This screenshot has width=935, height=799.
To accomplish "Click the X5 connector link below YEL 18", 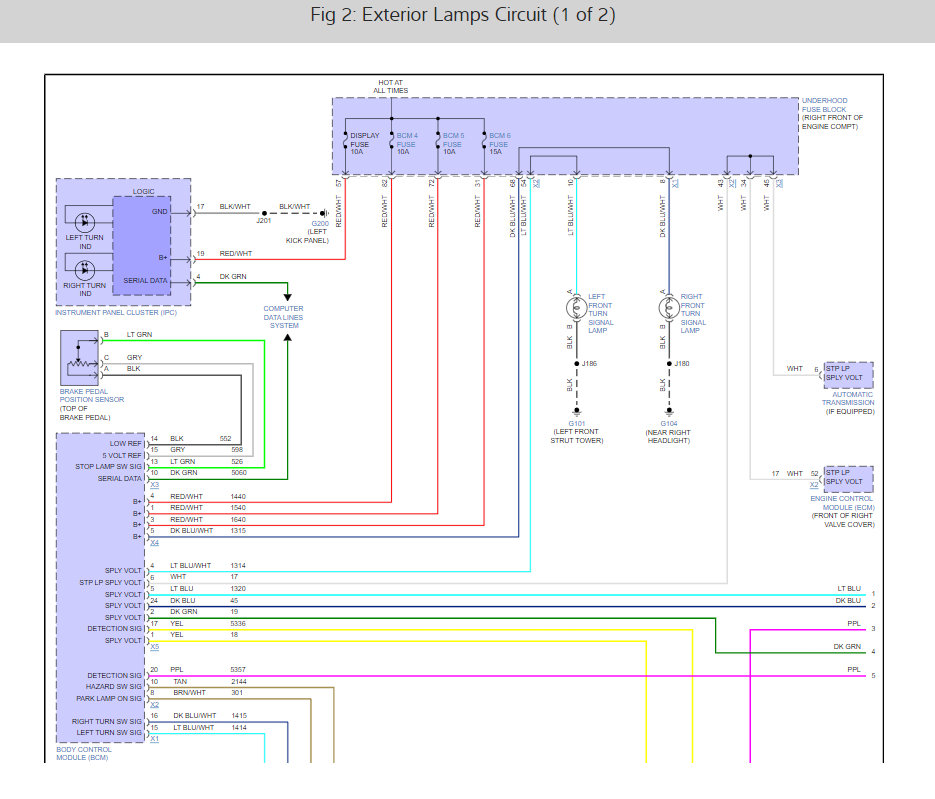I will (154, 647).
